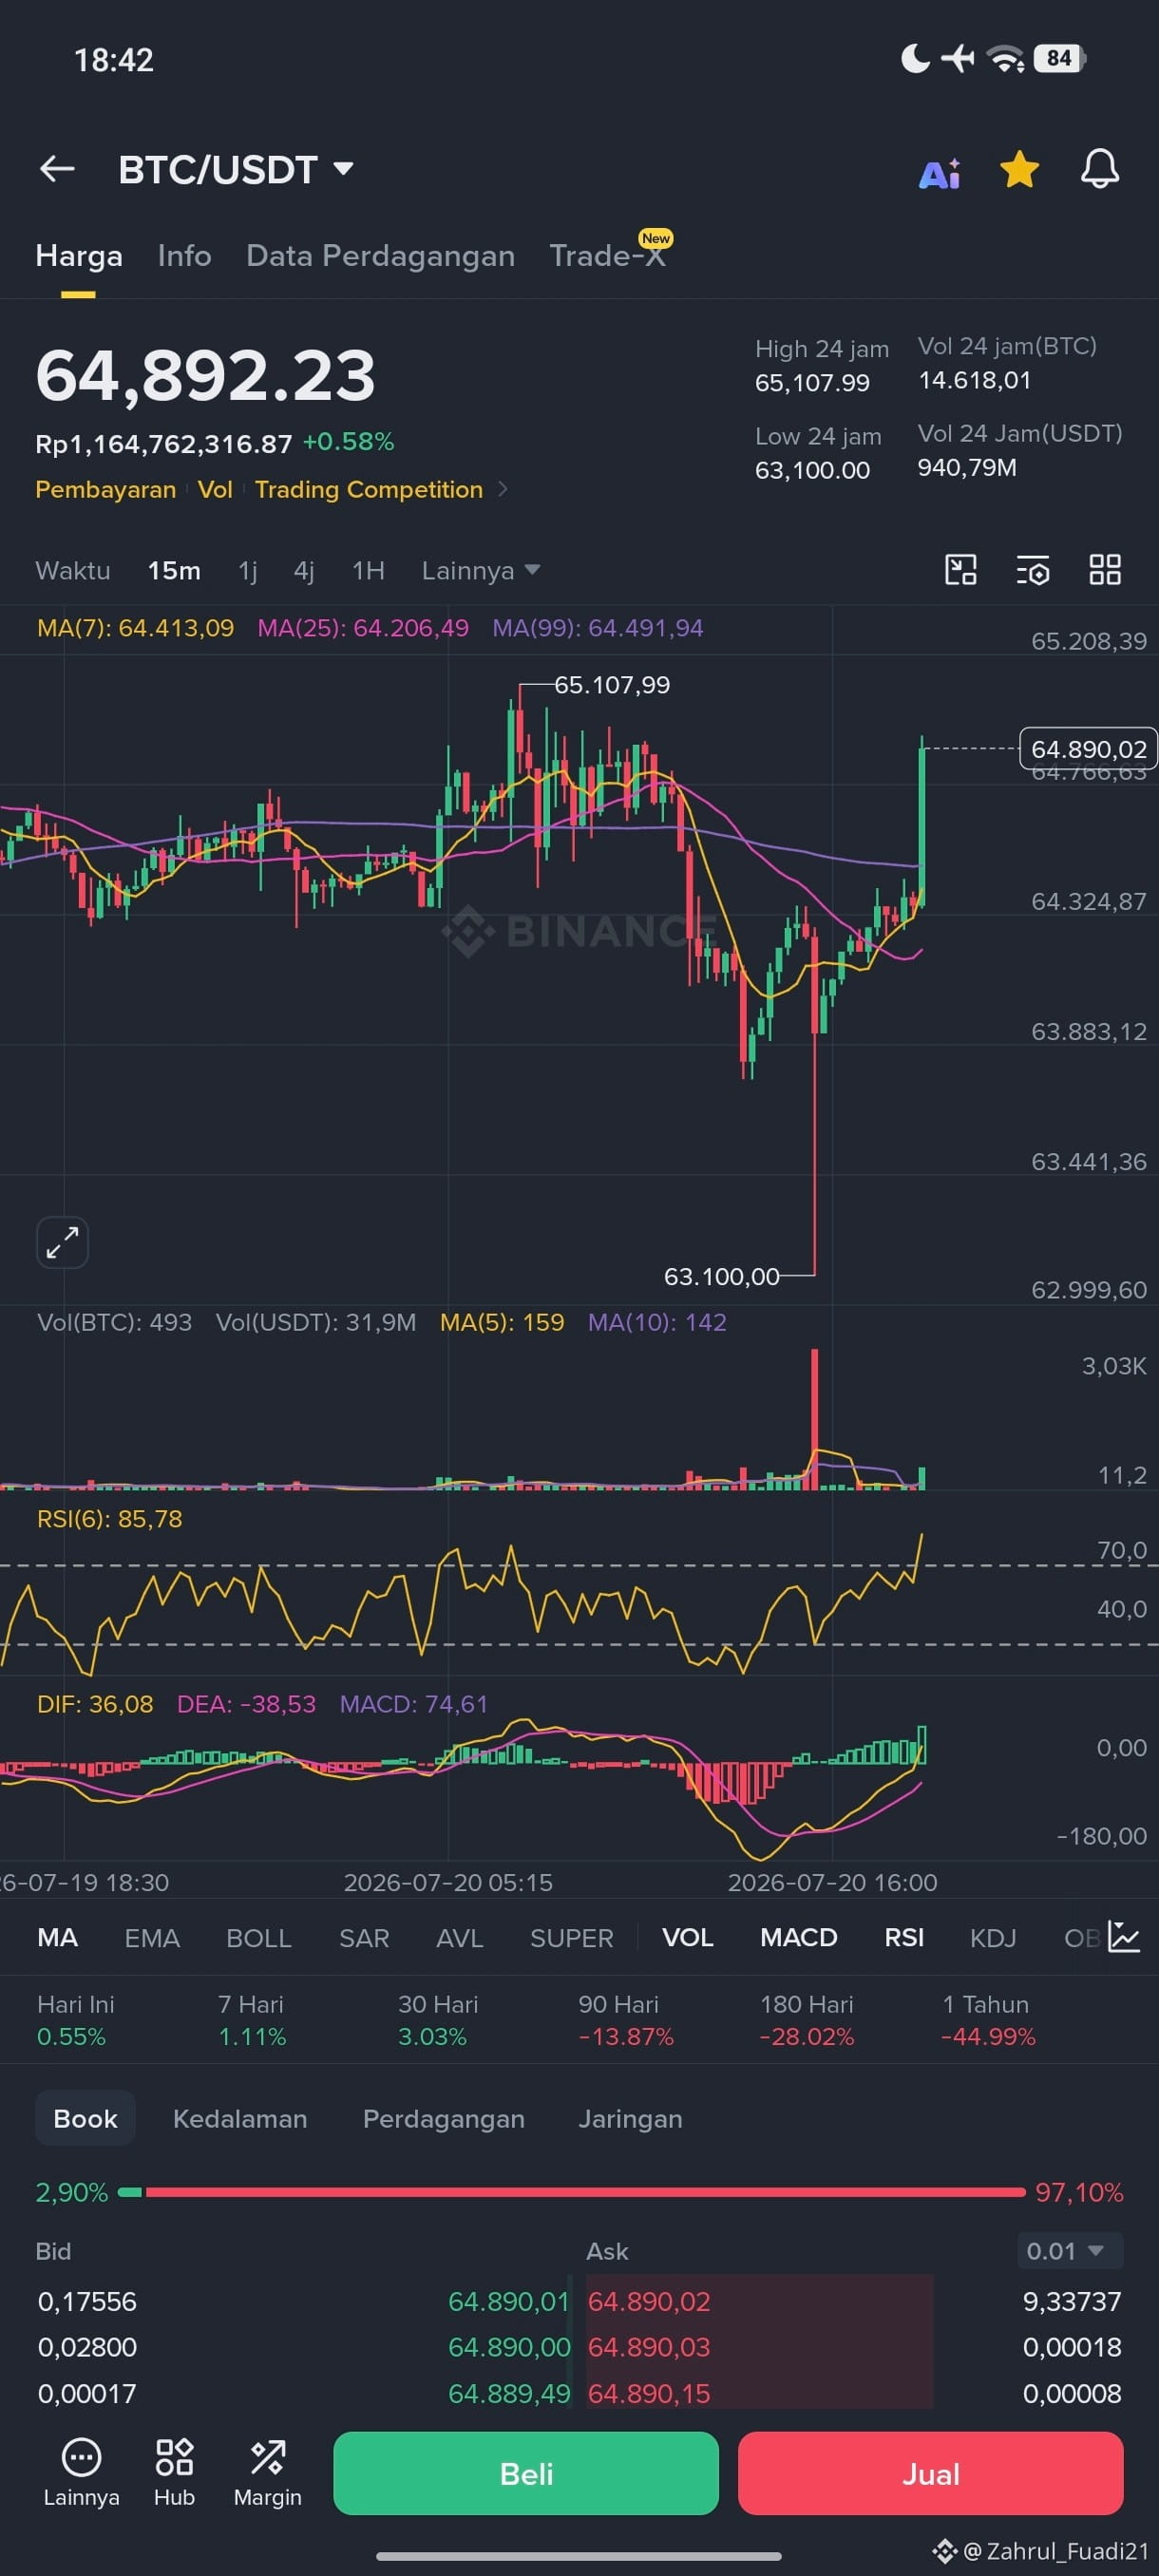Toggle MA indicator
Viewport: 1159px width, 2576px height.
[57, 1937]
